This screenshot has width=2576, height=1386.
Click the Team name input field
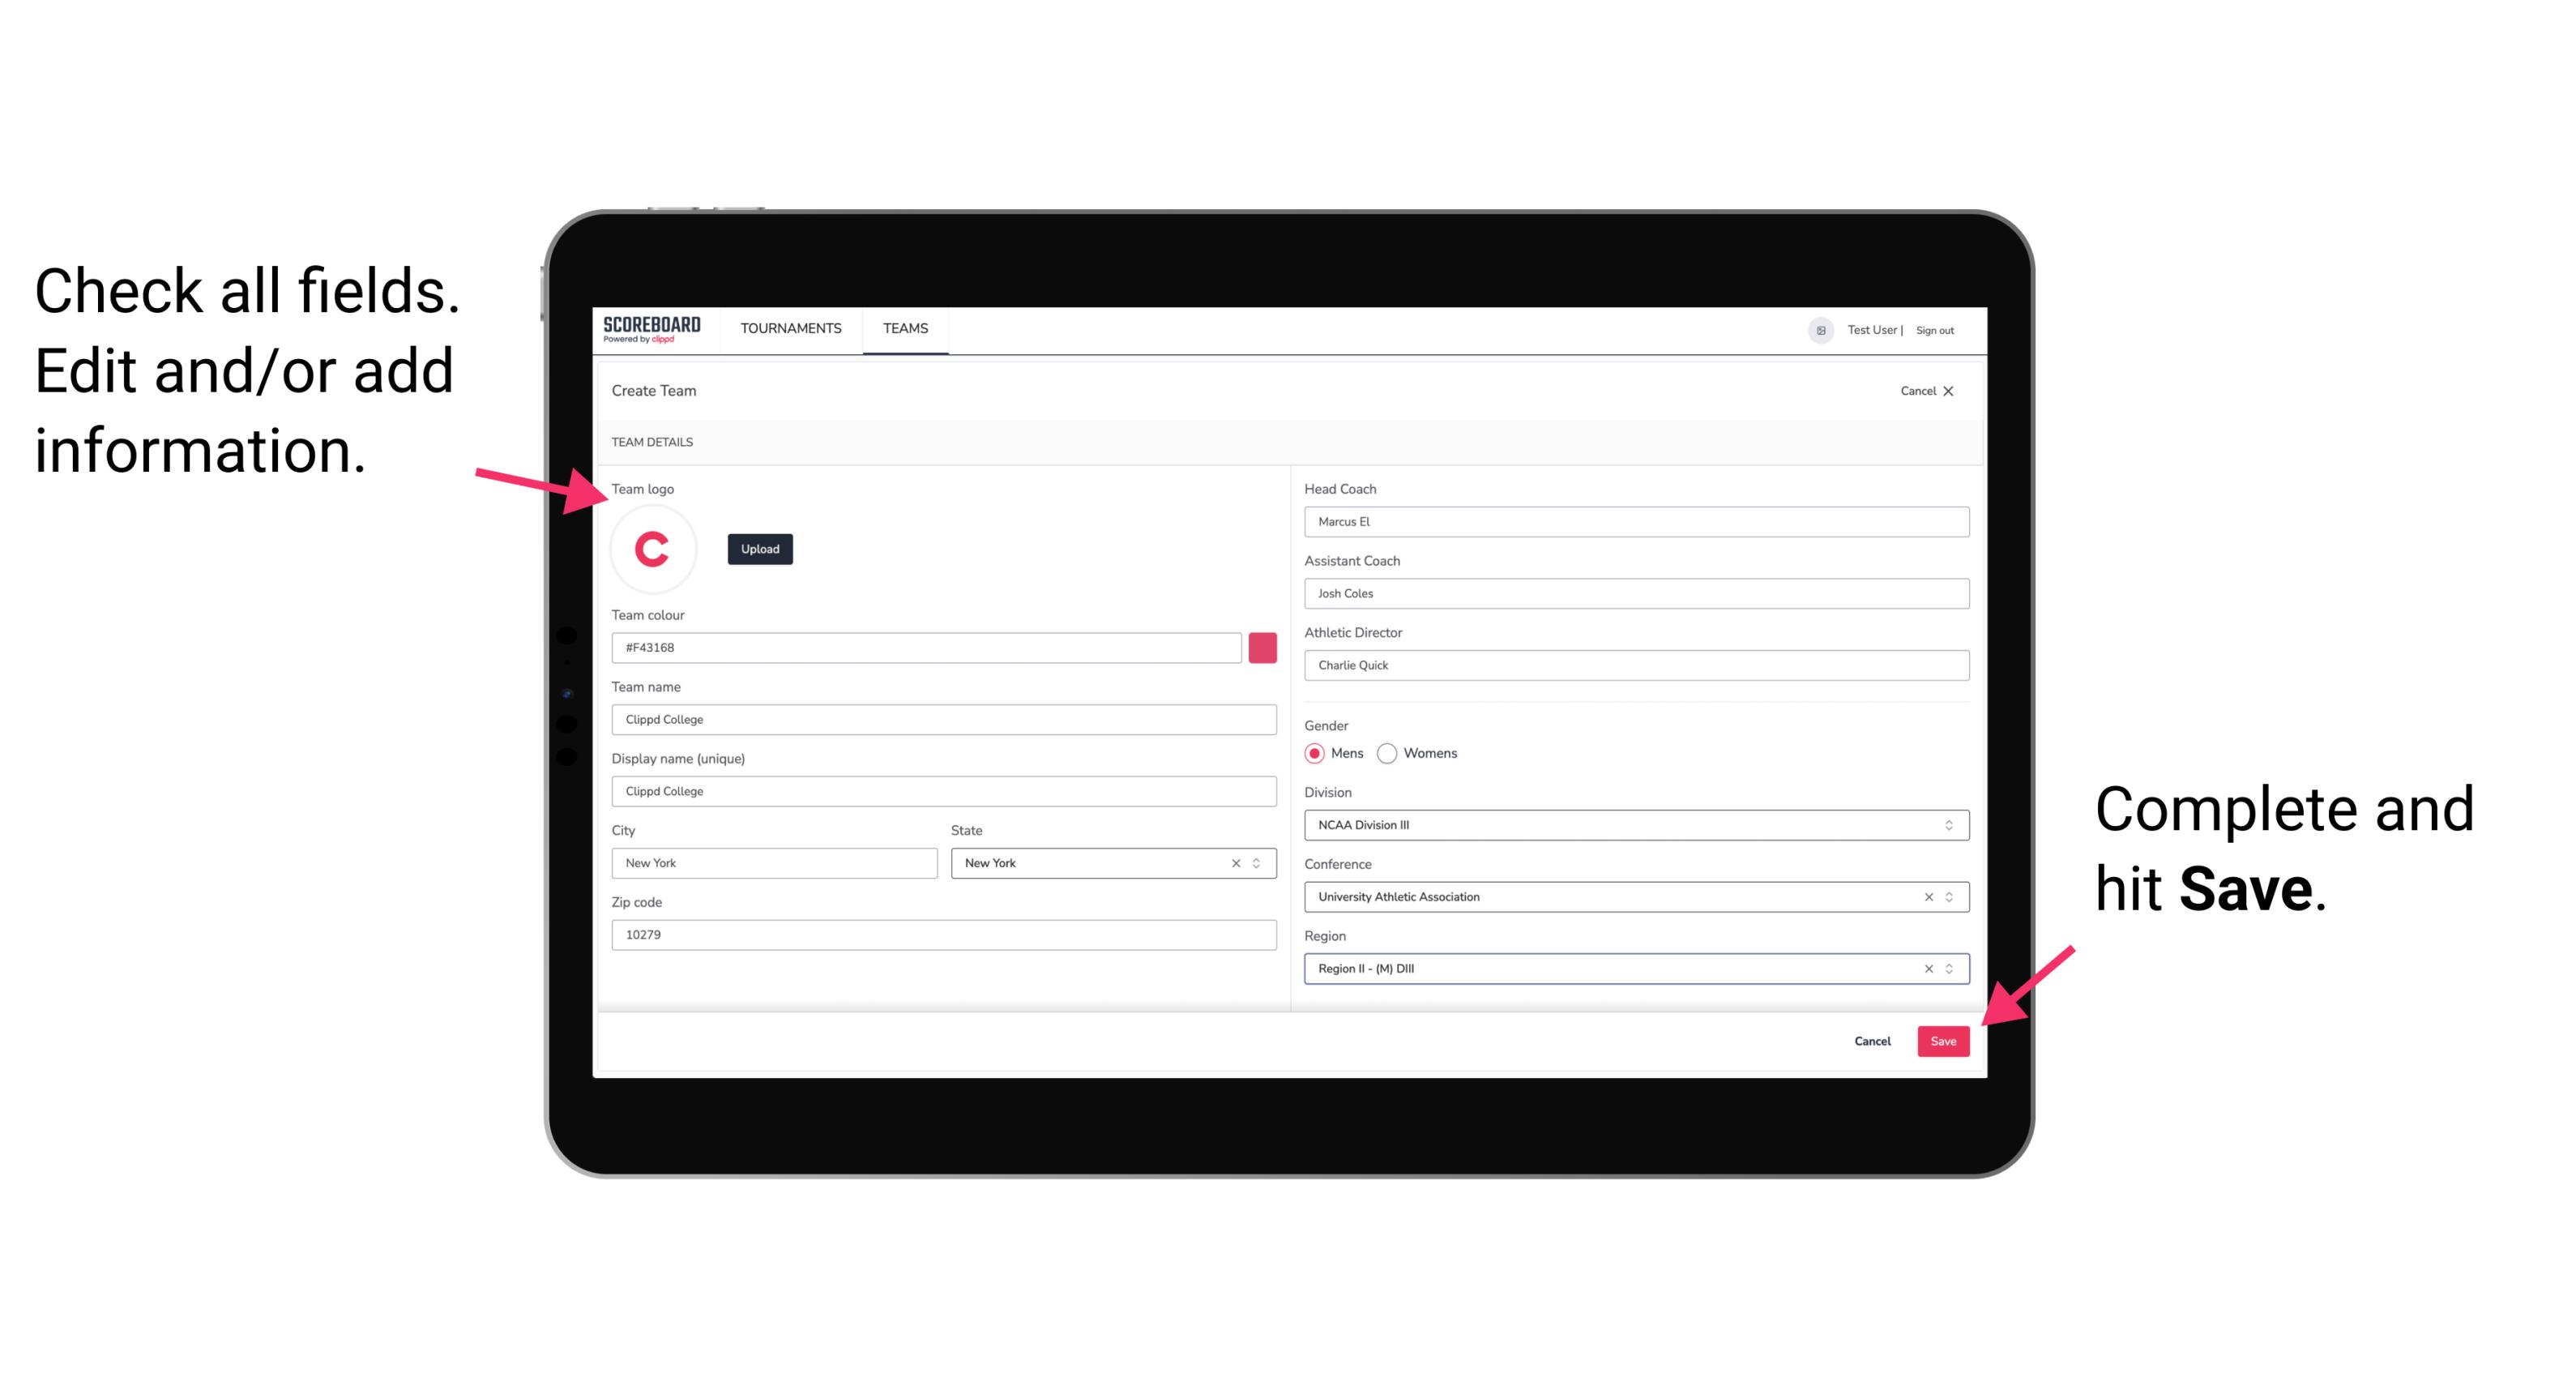943,717
